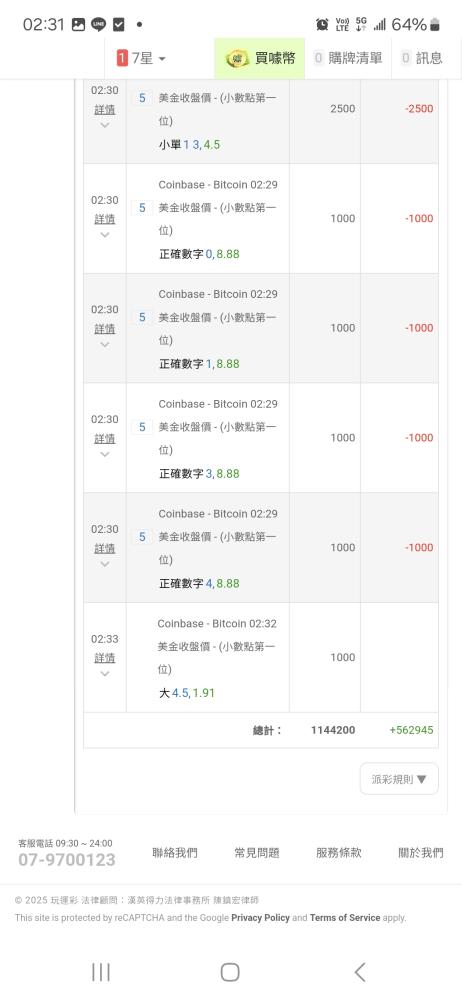Open the 7星 level dropdown

(x=141, y=59)
